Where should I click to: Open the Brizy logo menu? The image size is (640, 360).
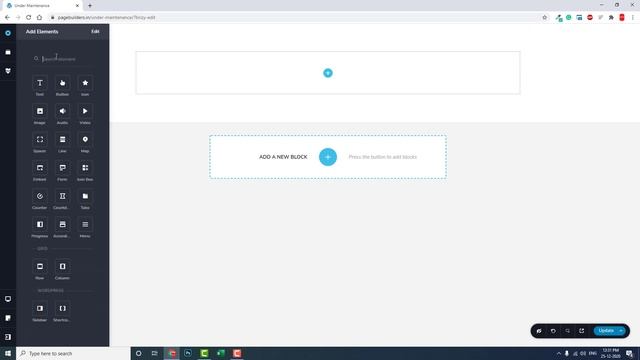pos(8,33)
